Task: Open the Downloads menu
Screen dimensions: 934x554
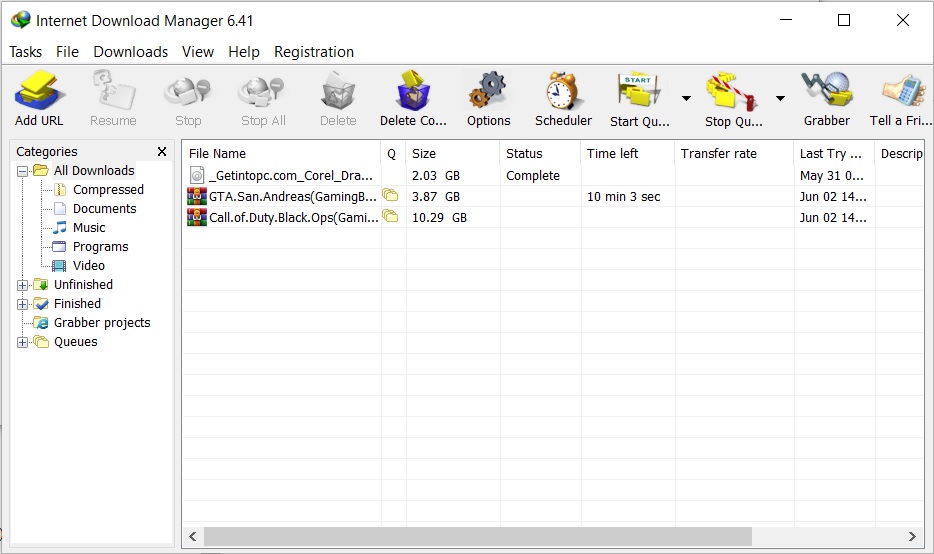Action: pyautogui.click(x=130, y=52)
